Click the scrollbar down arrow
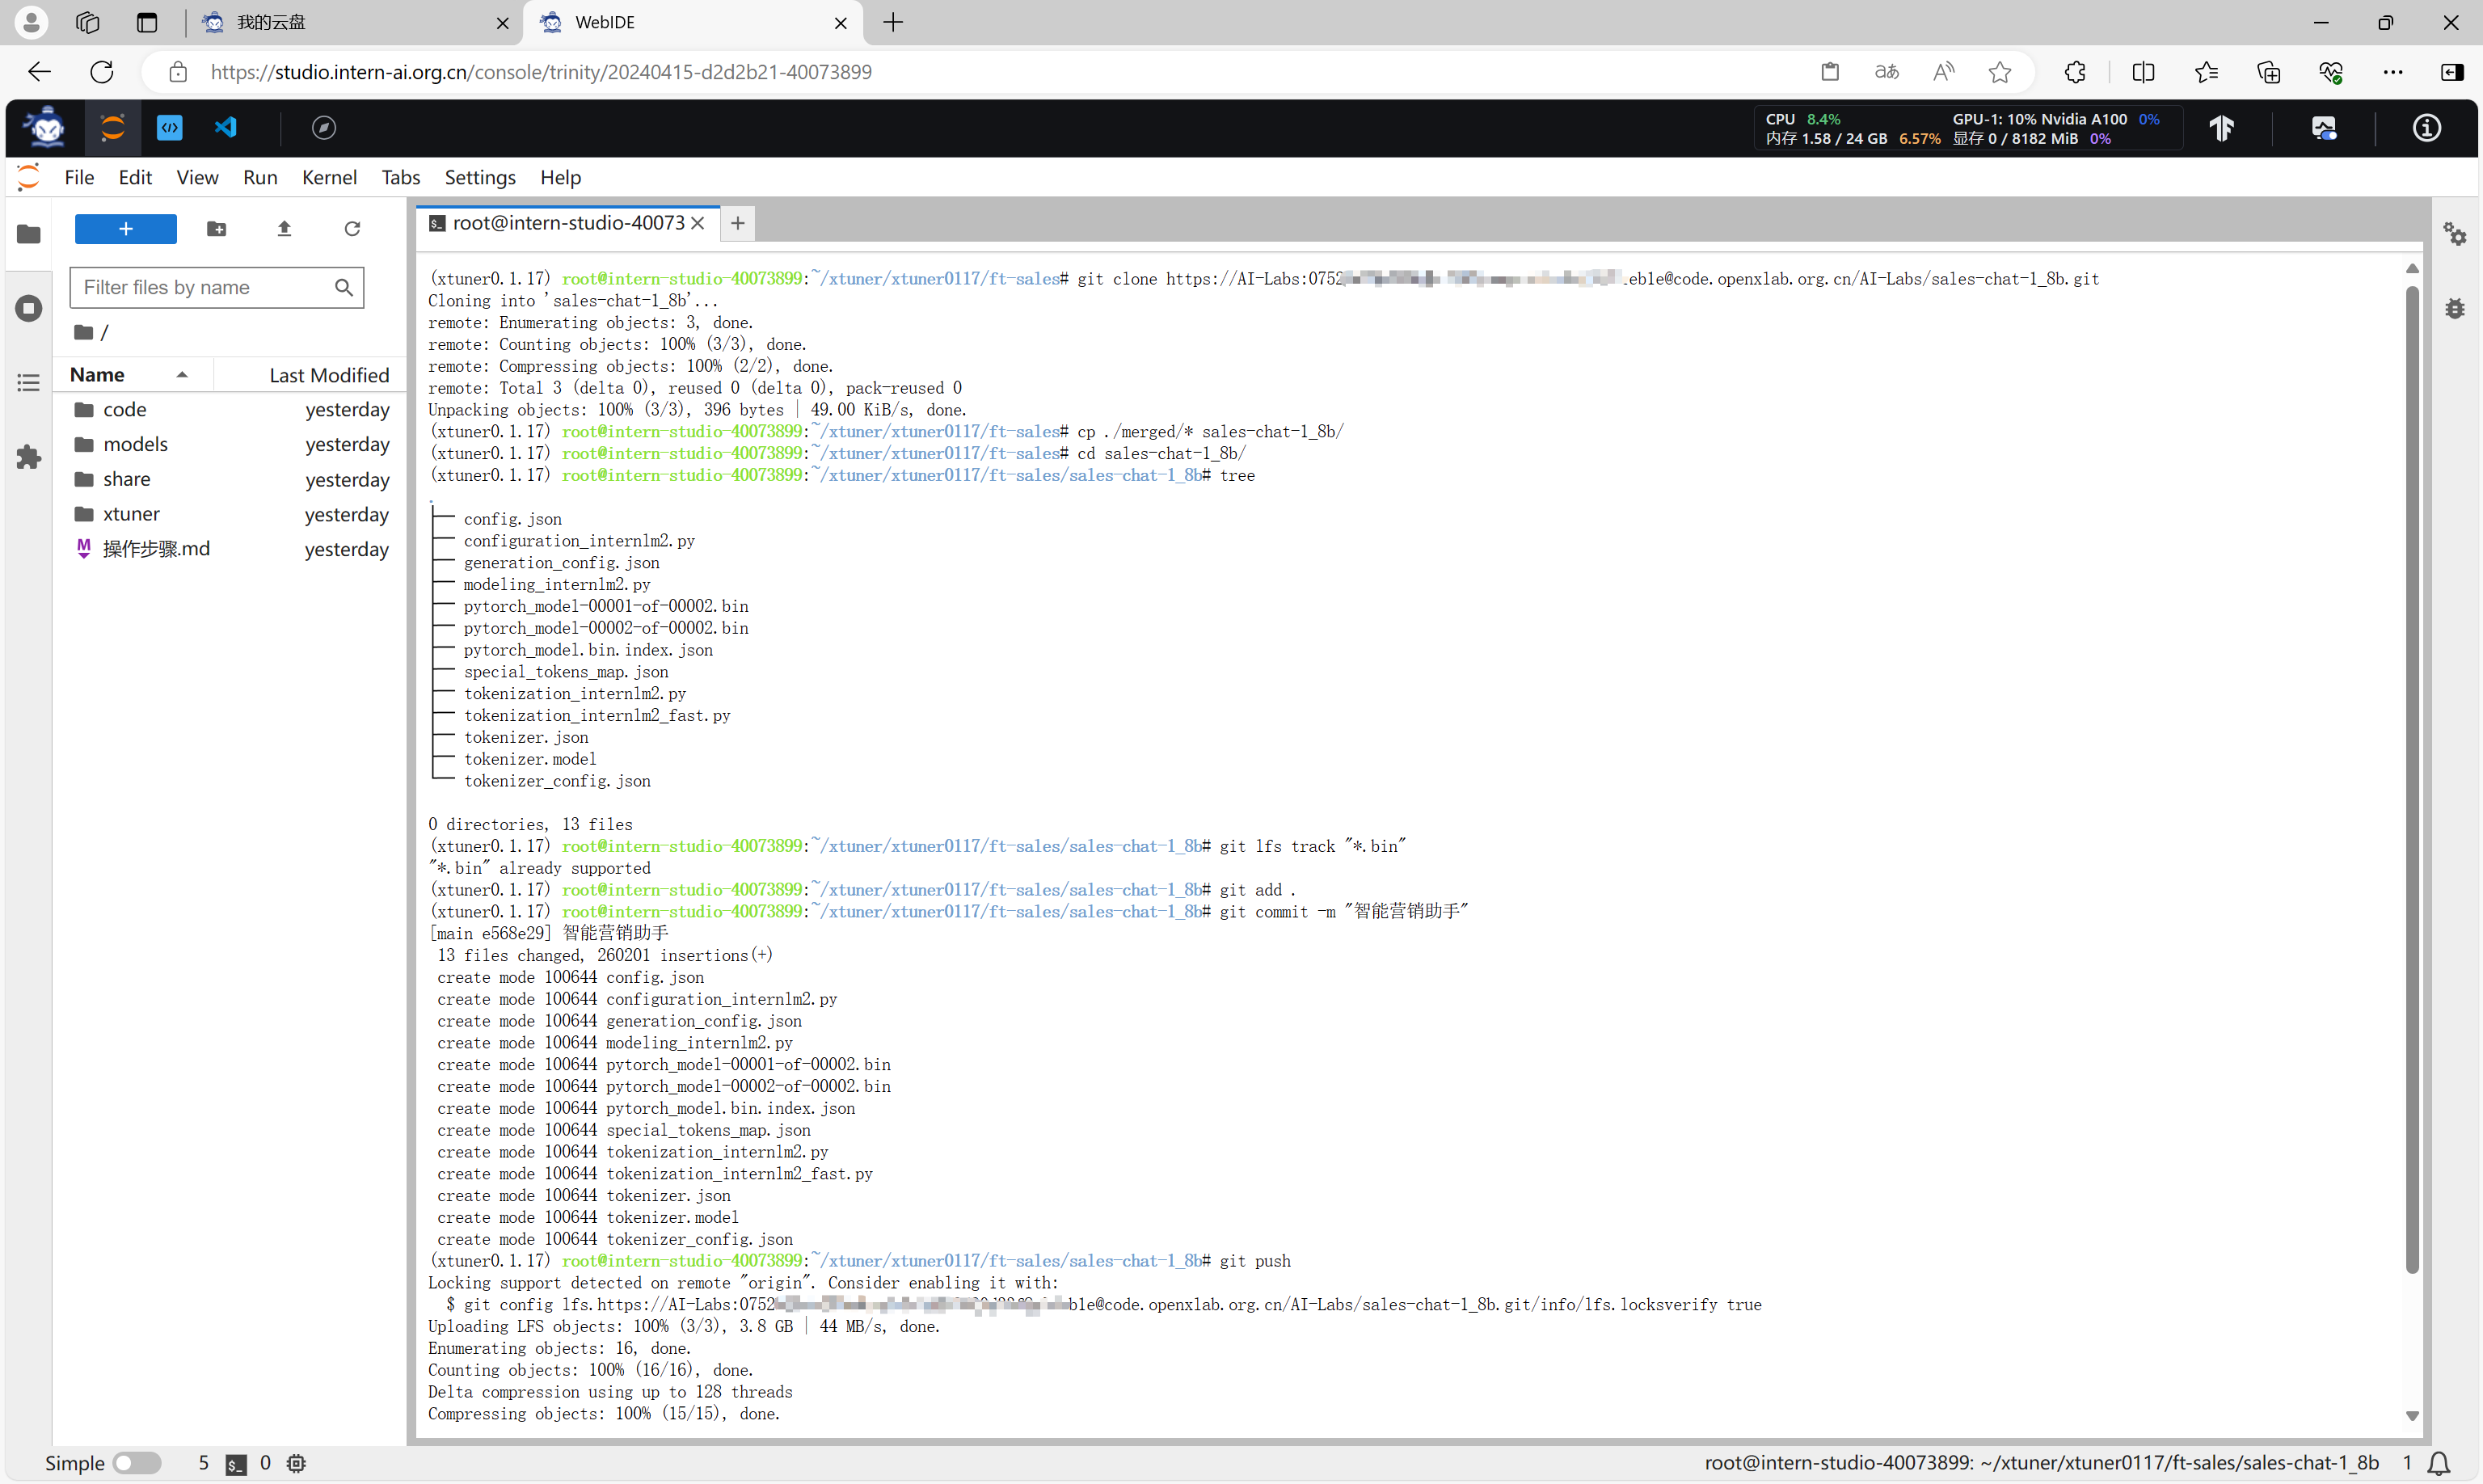This screenshot has width=2483, height=1484. click(2412, 1416)
